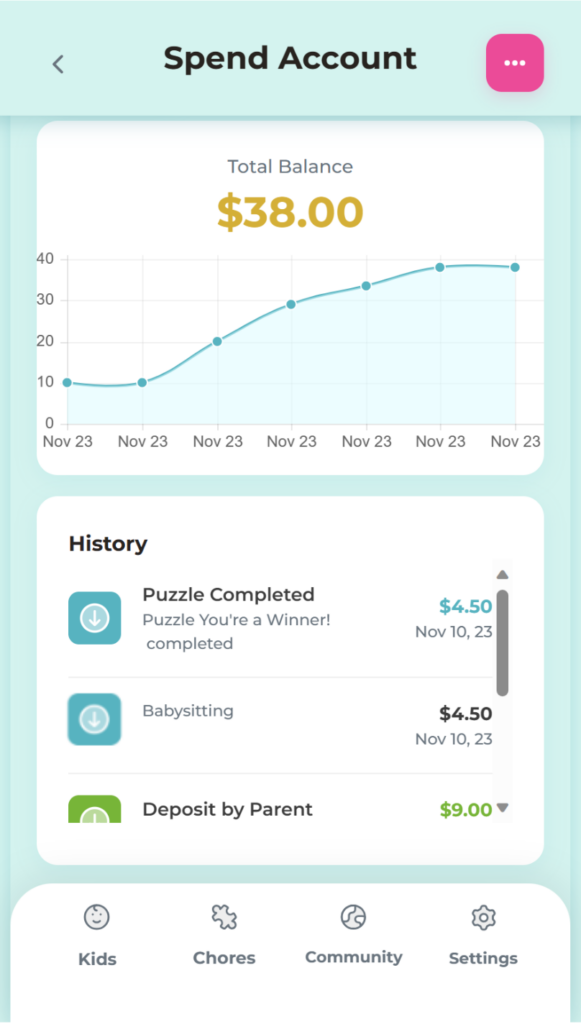Open the pink ellipsis options menu

[514, 62]
